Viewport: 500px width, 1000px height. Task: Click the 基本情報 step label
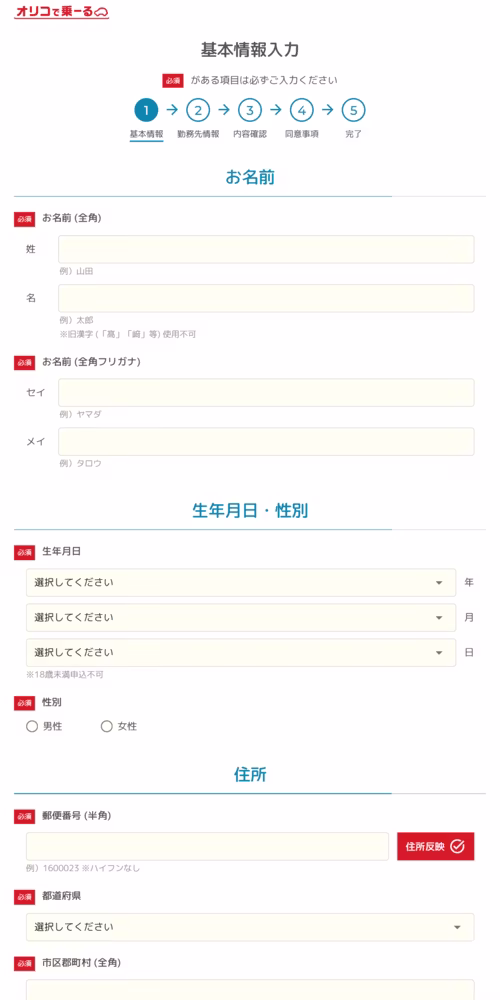pyautogui.click(x=146, y=135)
